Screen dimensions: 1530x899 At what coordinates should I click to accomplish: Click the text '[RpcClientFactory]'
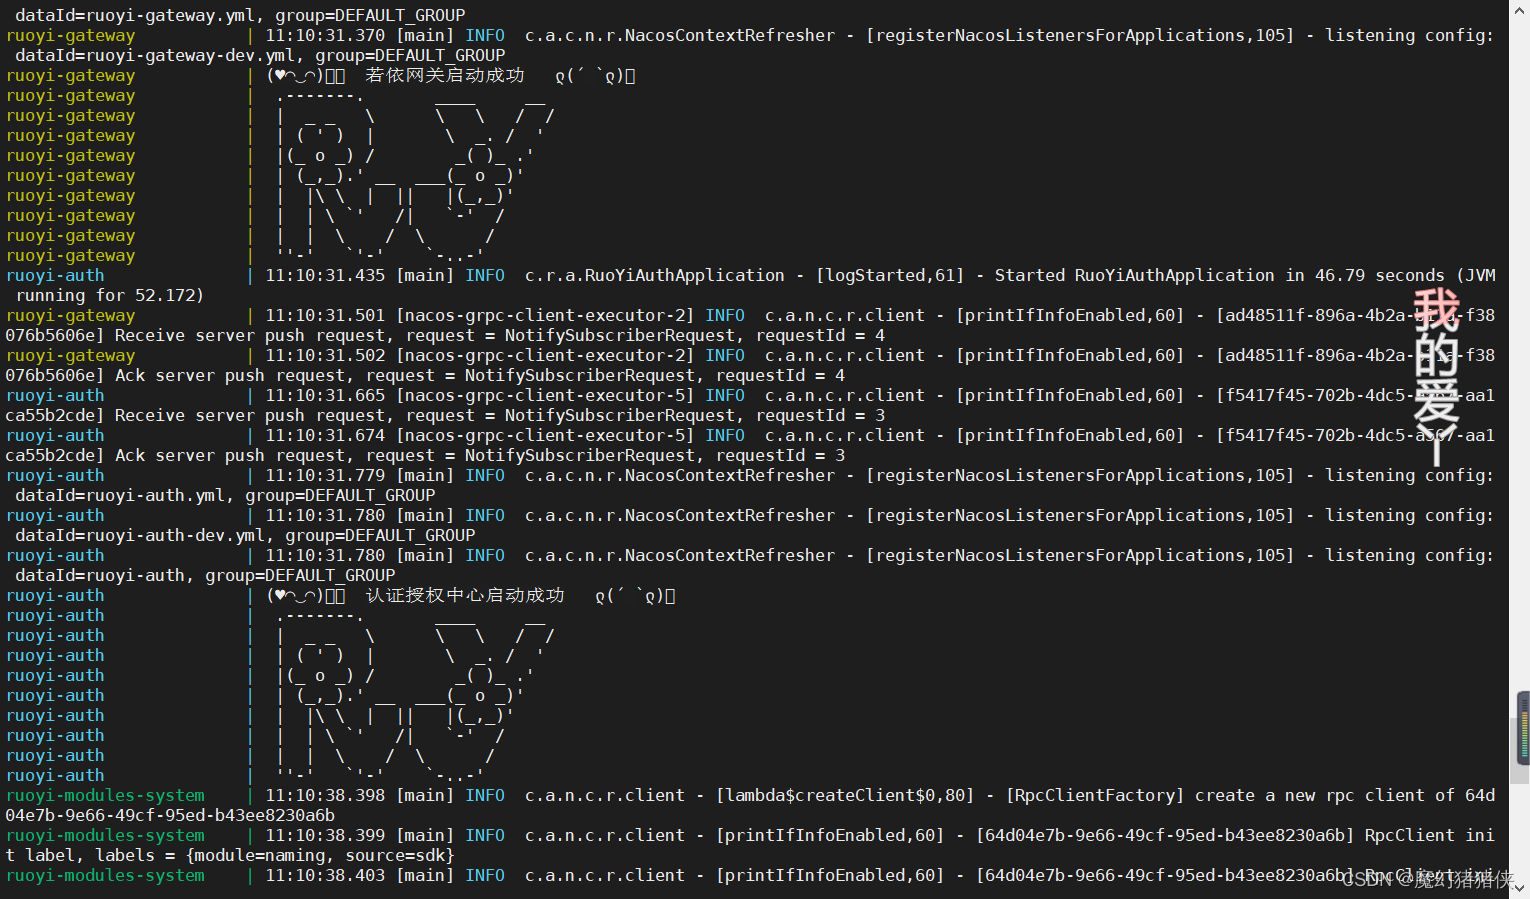[x=1095, y=795]
